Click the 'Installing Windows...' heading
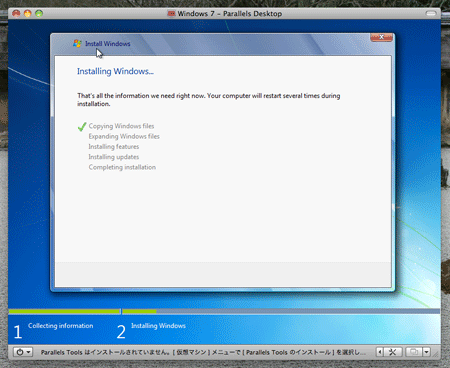This screenshot has width=450, height=368. (115, 71)
